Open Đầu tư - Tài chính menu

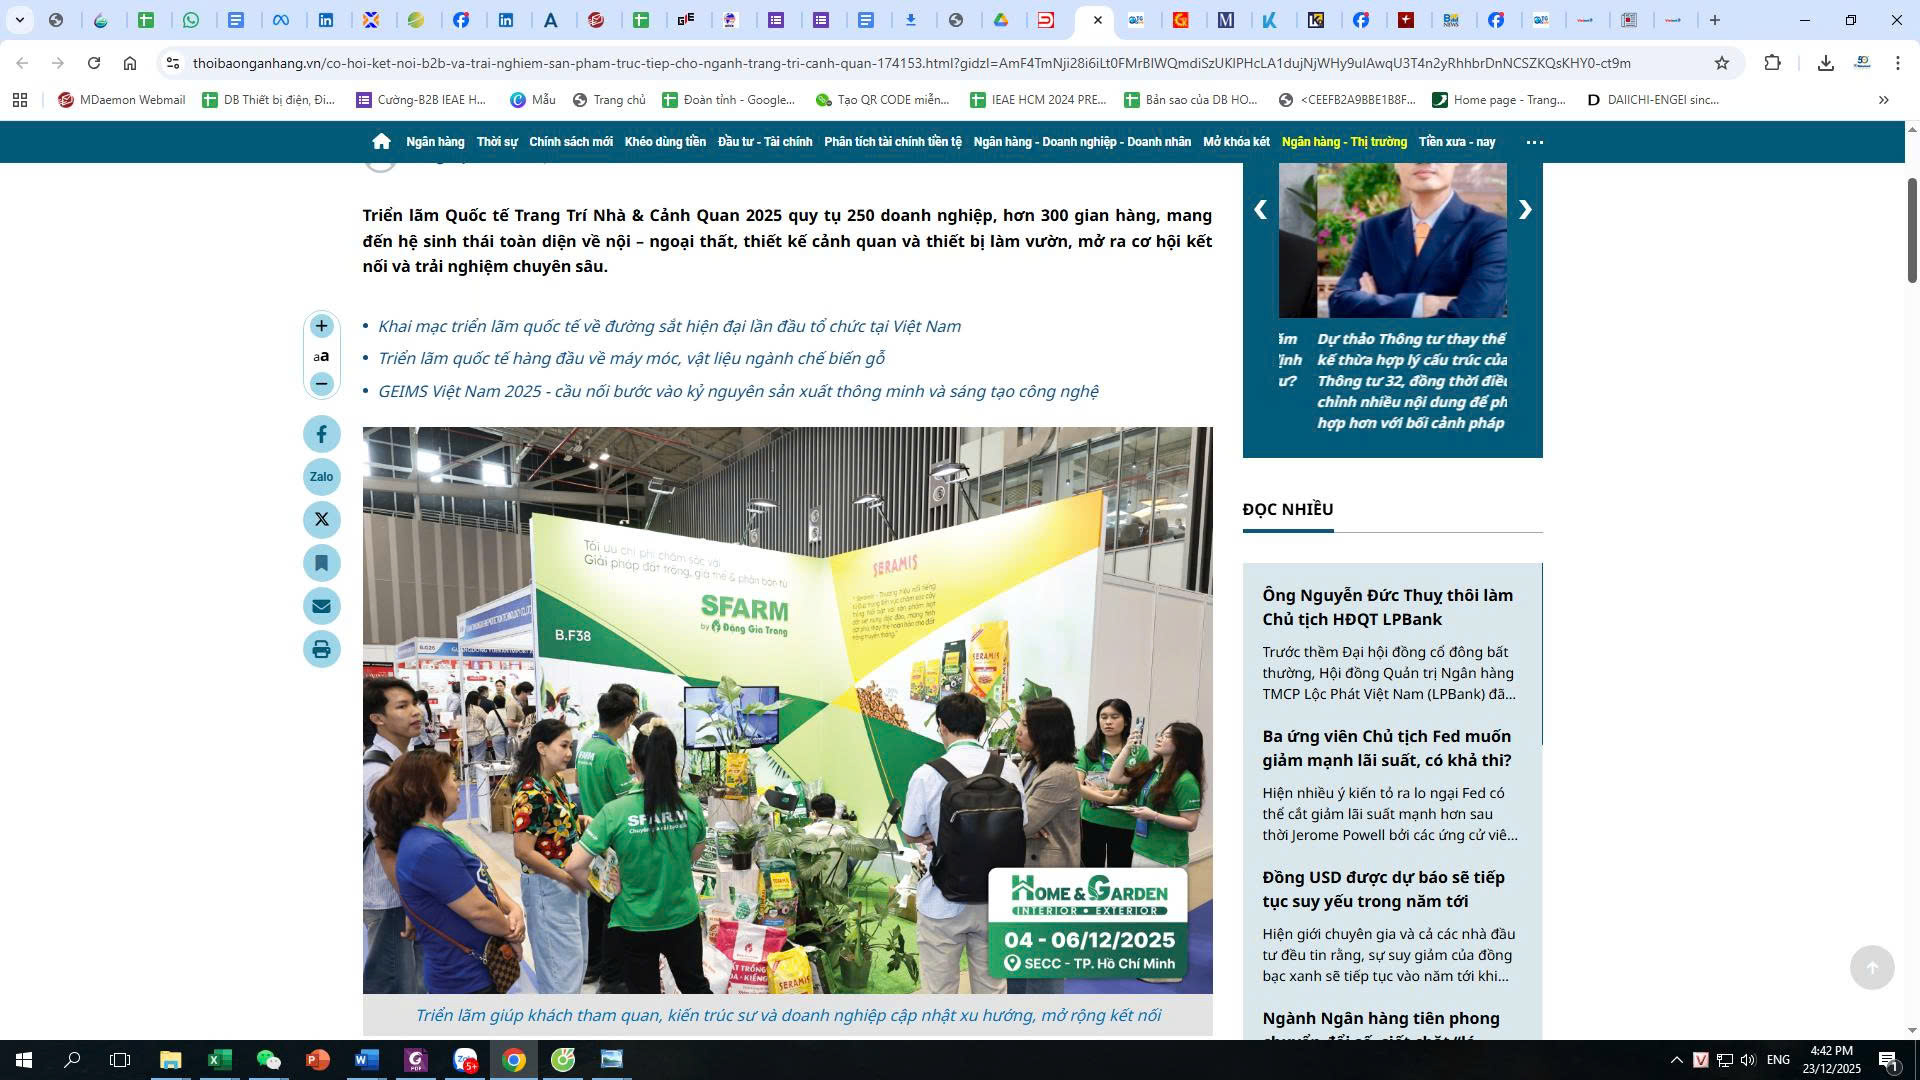[x=764, y=142]
